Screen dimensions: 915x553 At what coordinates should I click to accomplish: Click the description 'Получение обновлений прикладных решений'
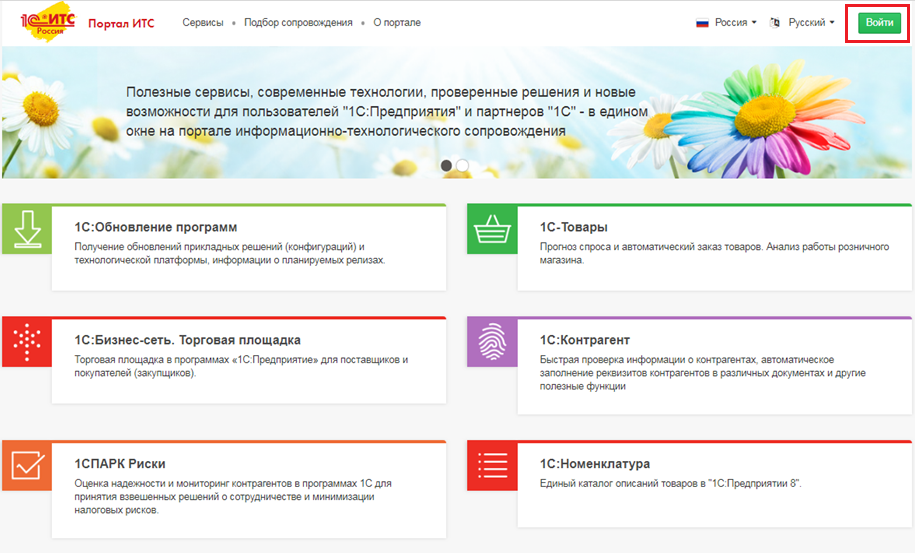point(229,253)
